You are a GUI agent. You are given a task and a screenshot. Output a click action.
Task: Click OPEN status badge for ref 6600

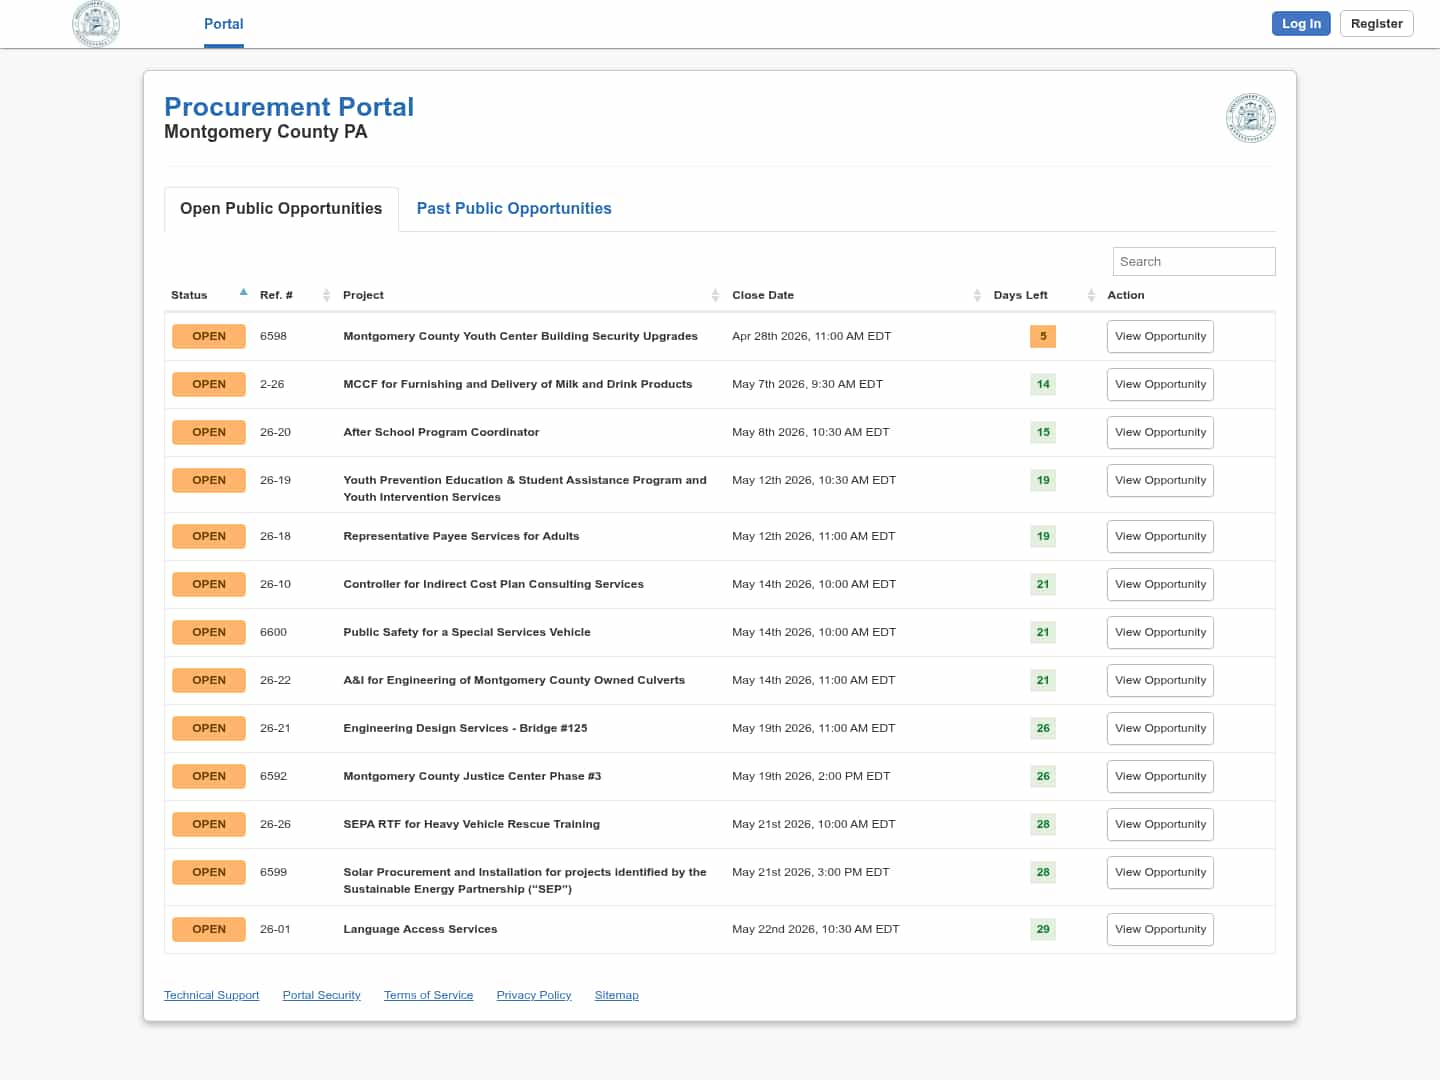(x=209, y=633)
